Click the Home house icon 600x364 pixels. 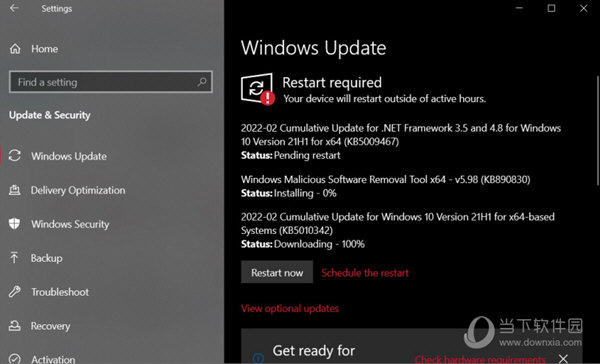coord(15,49)
